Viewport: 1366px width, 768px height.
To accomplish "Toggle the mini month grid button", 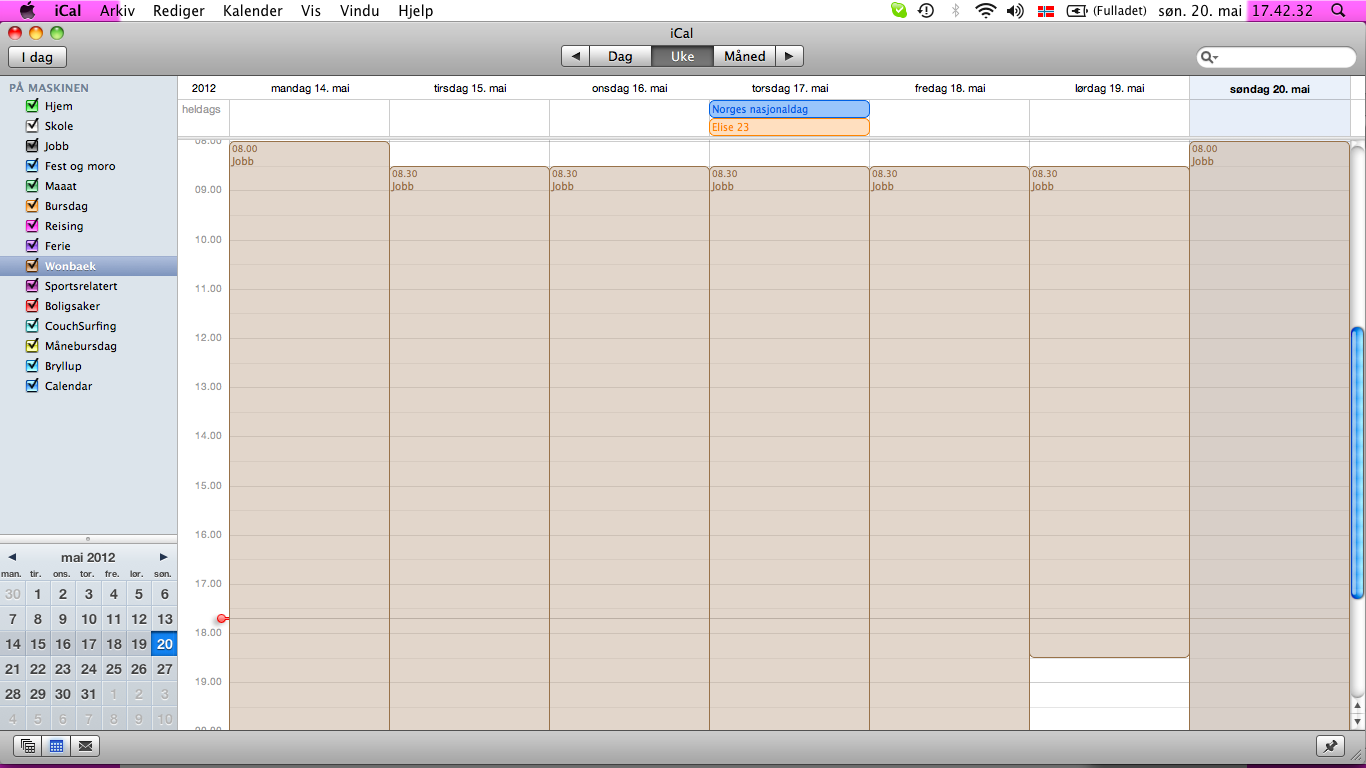I will tap(57, 745).
